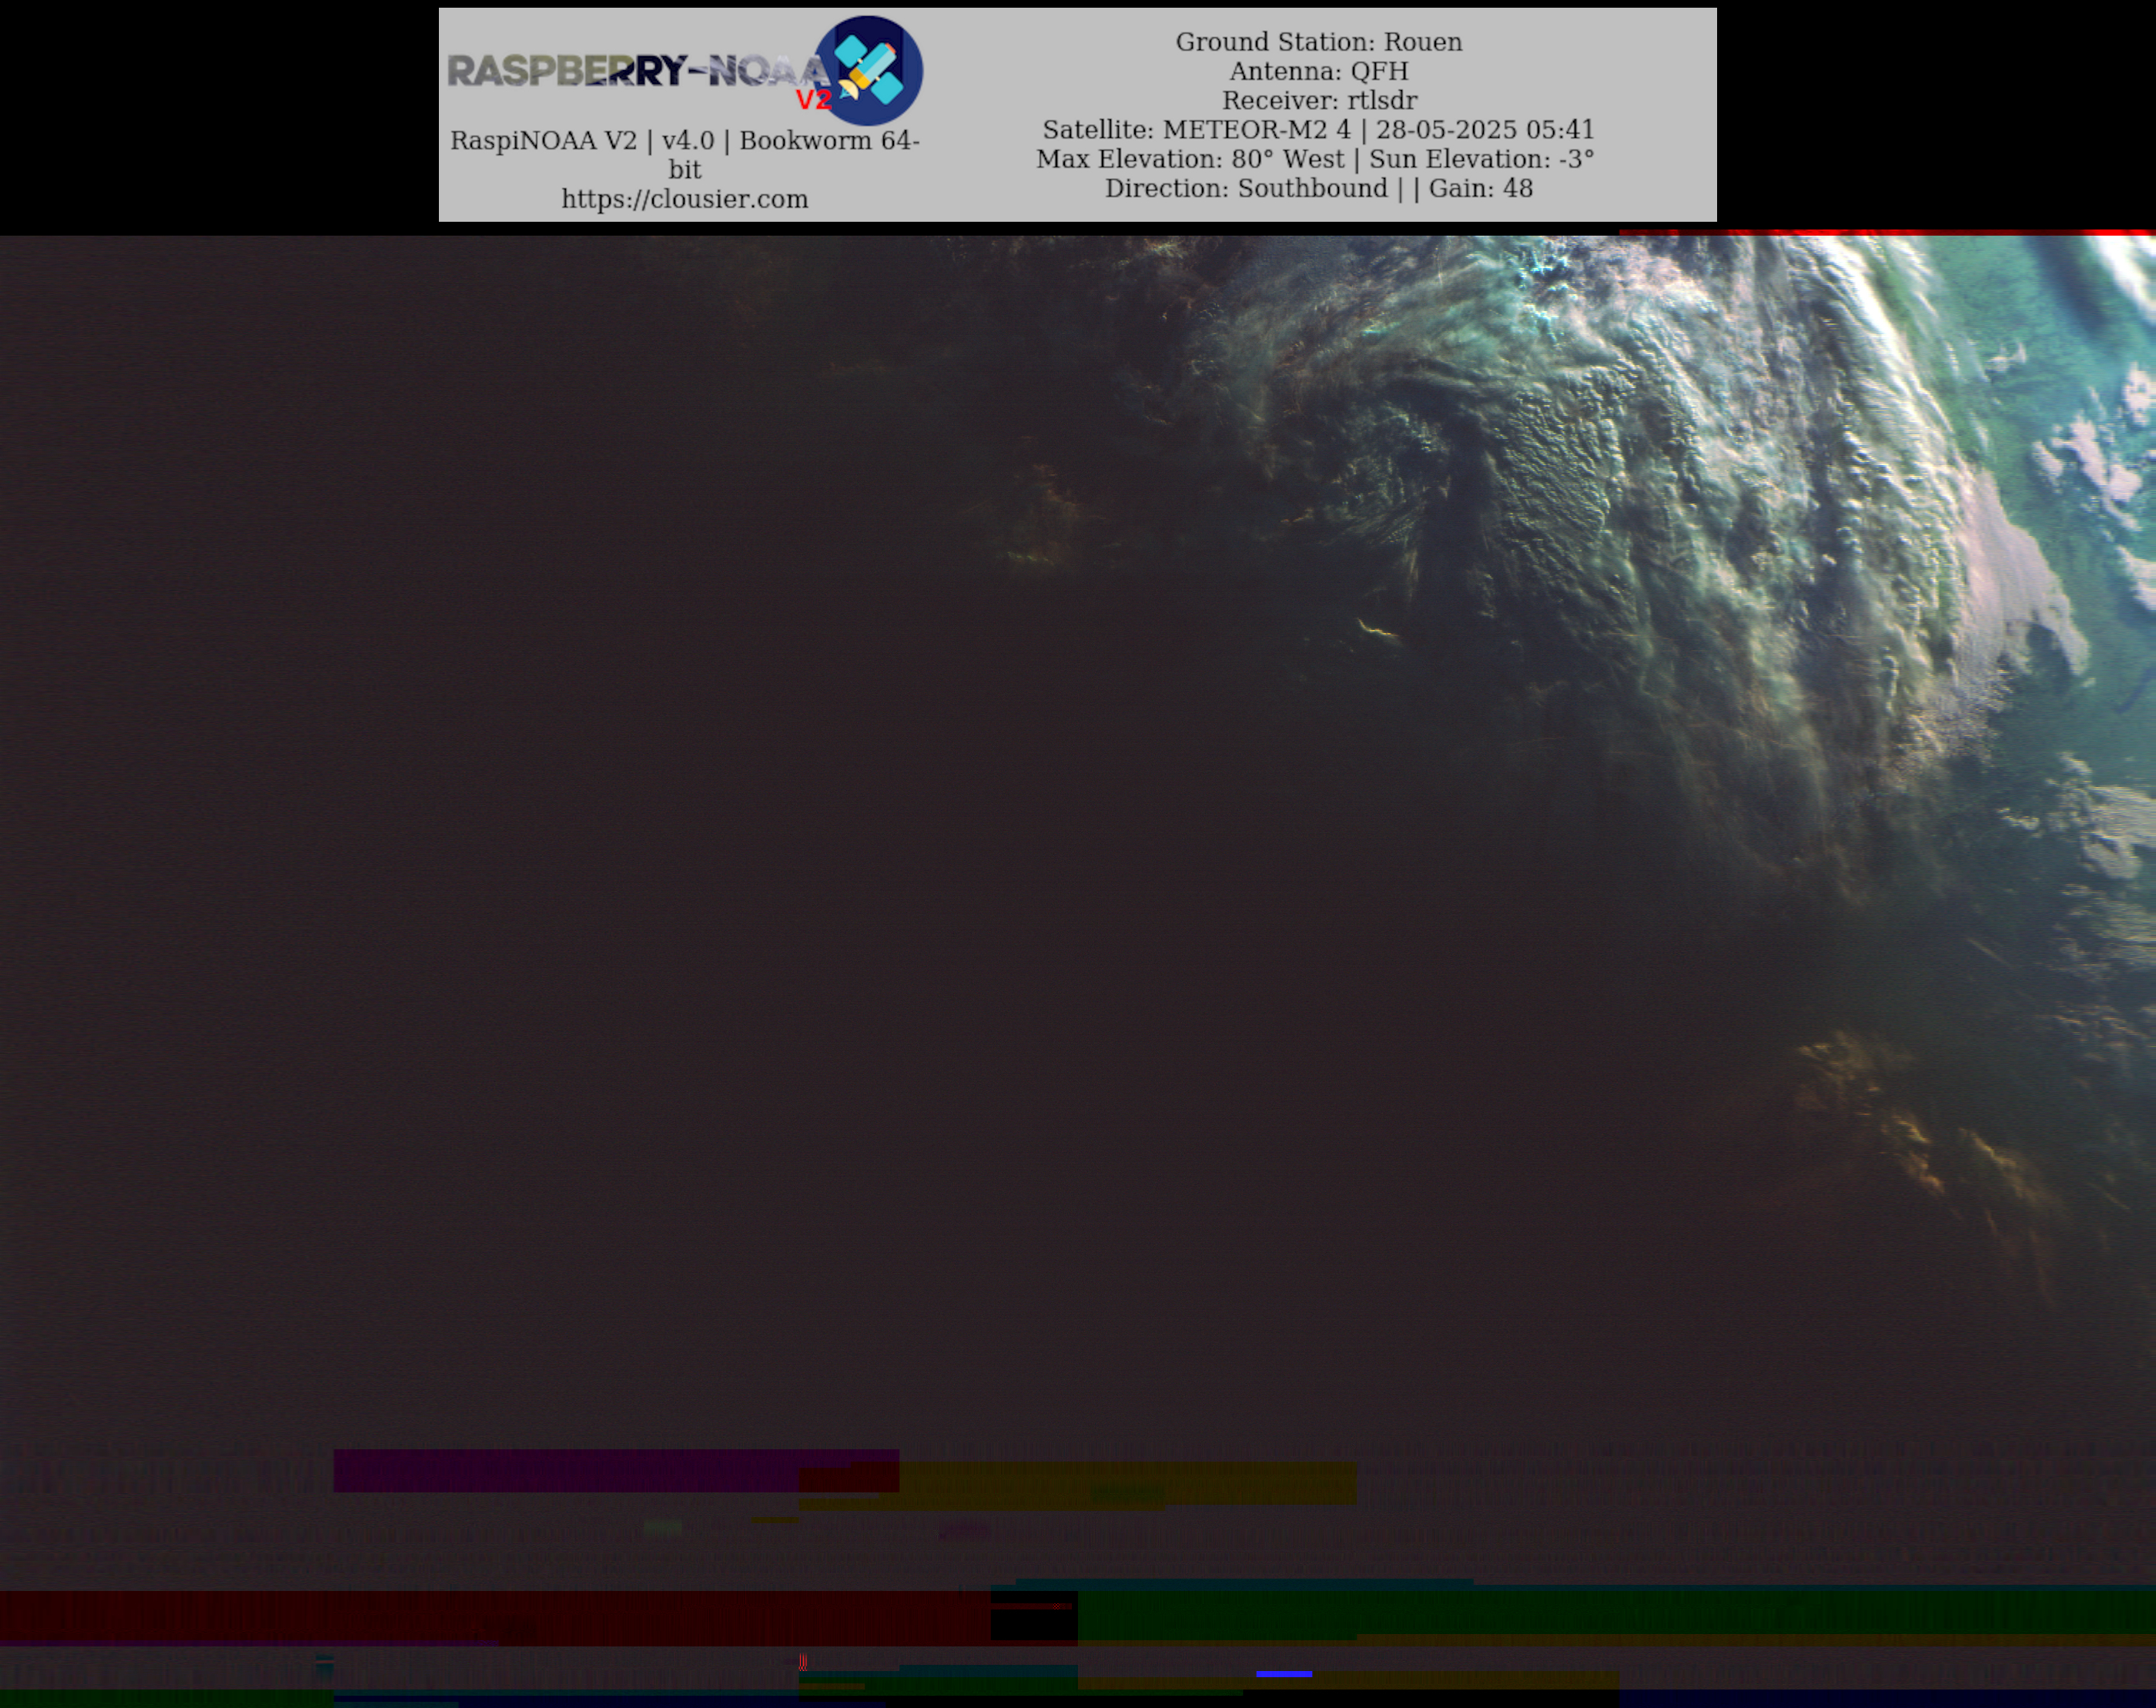Click the 'Receiver: rtlsdr' text
This screenshot has height=1708, width=2156.
[1319, 100]
